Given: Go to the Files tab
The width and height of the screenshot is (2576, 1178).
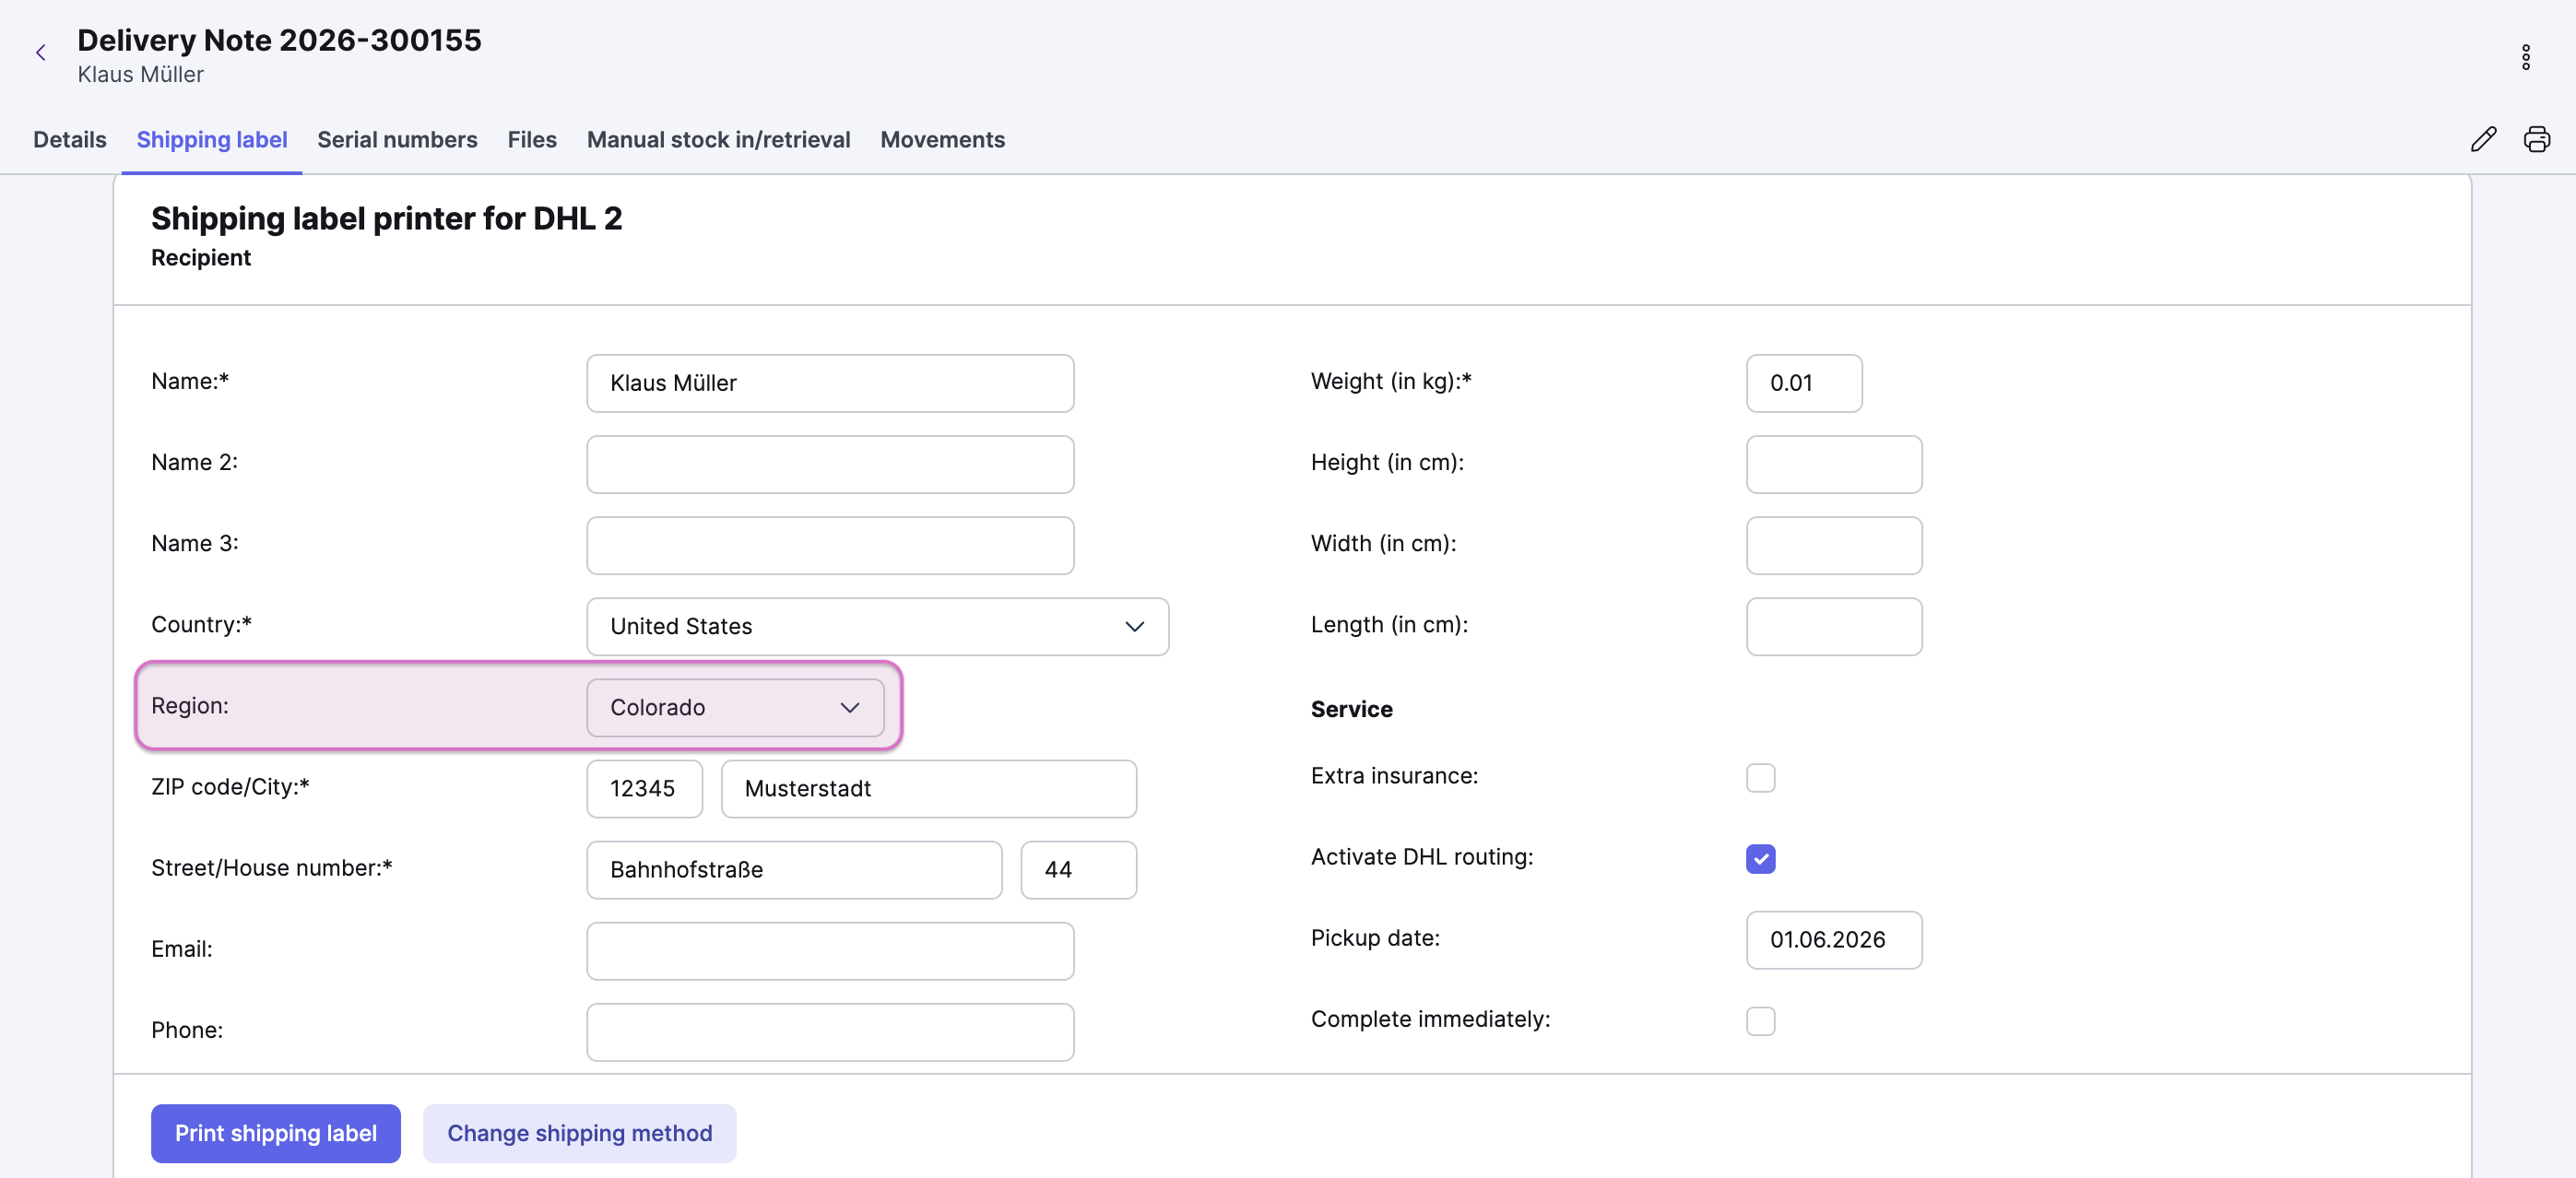Looking at the screenshot, I should [x=532, y=140].
